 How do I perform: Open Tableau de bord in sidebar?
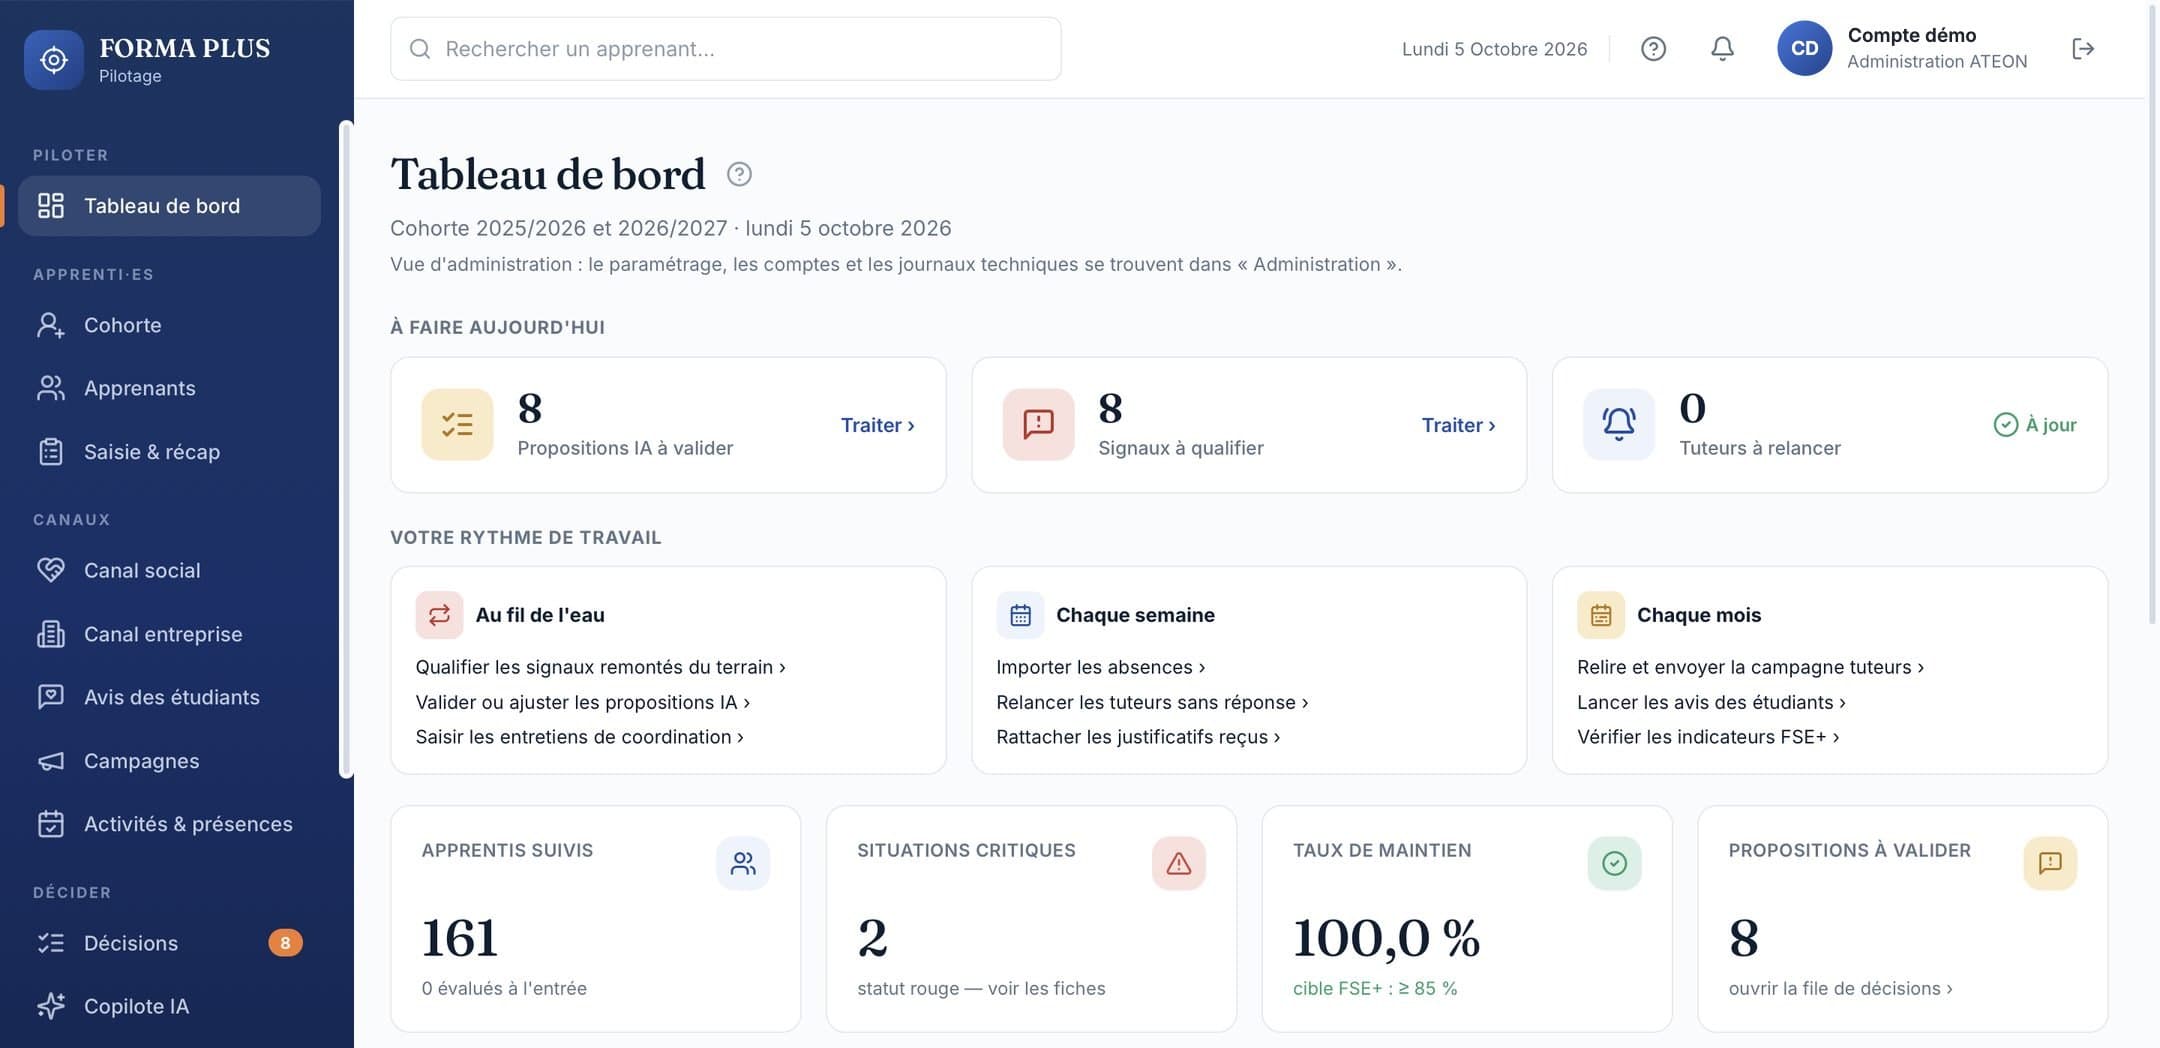[x=169, y=206]
